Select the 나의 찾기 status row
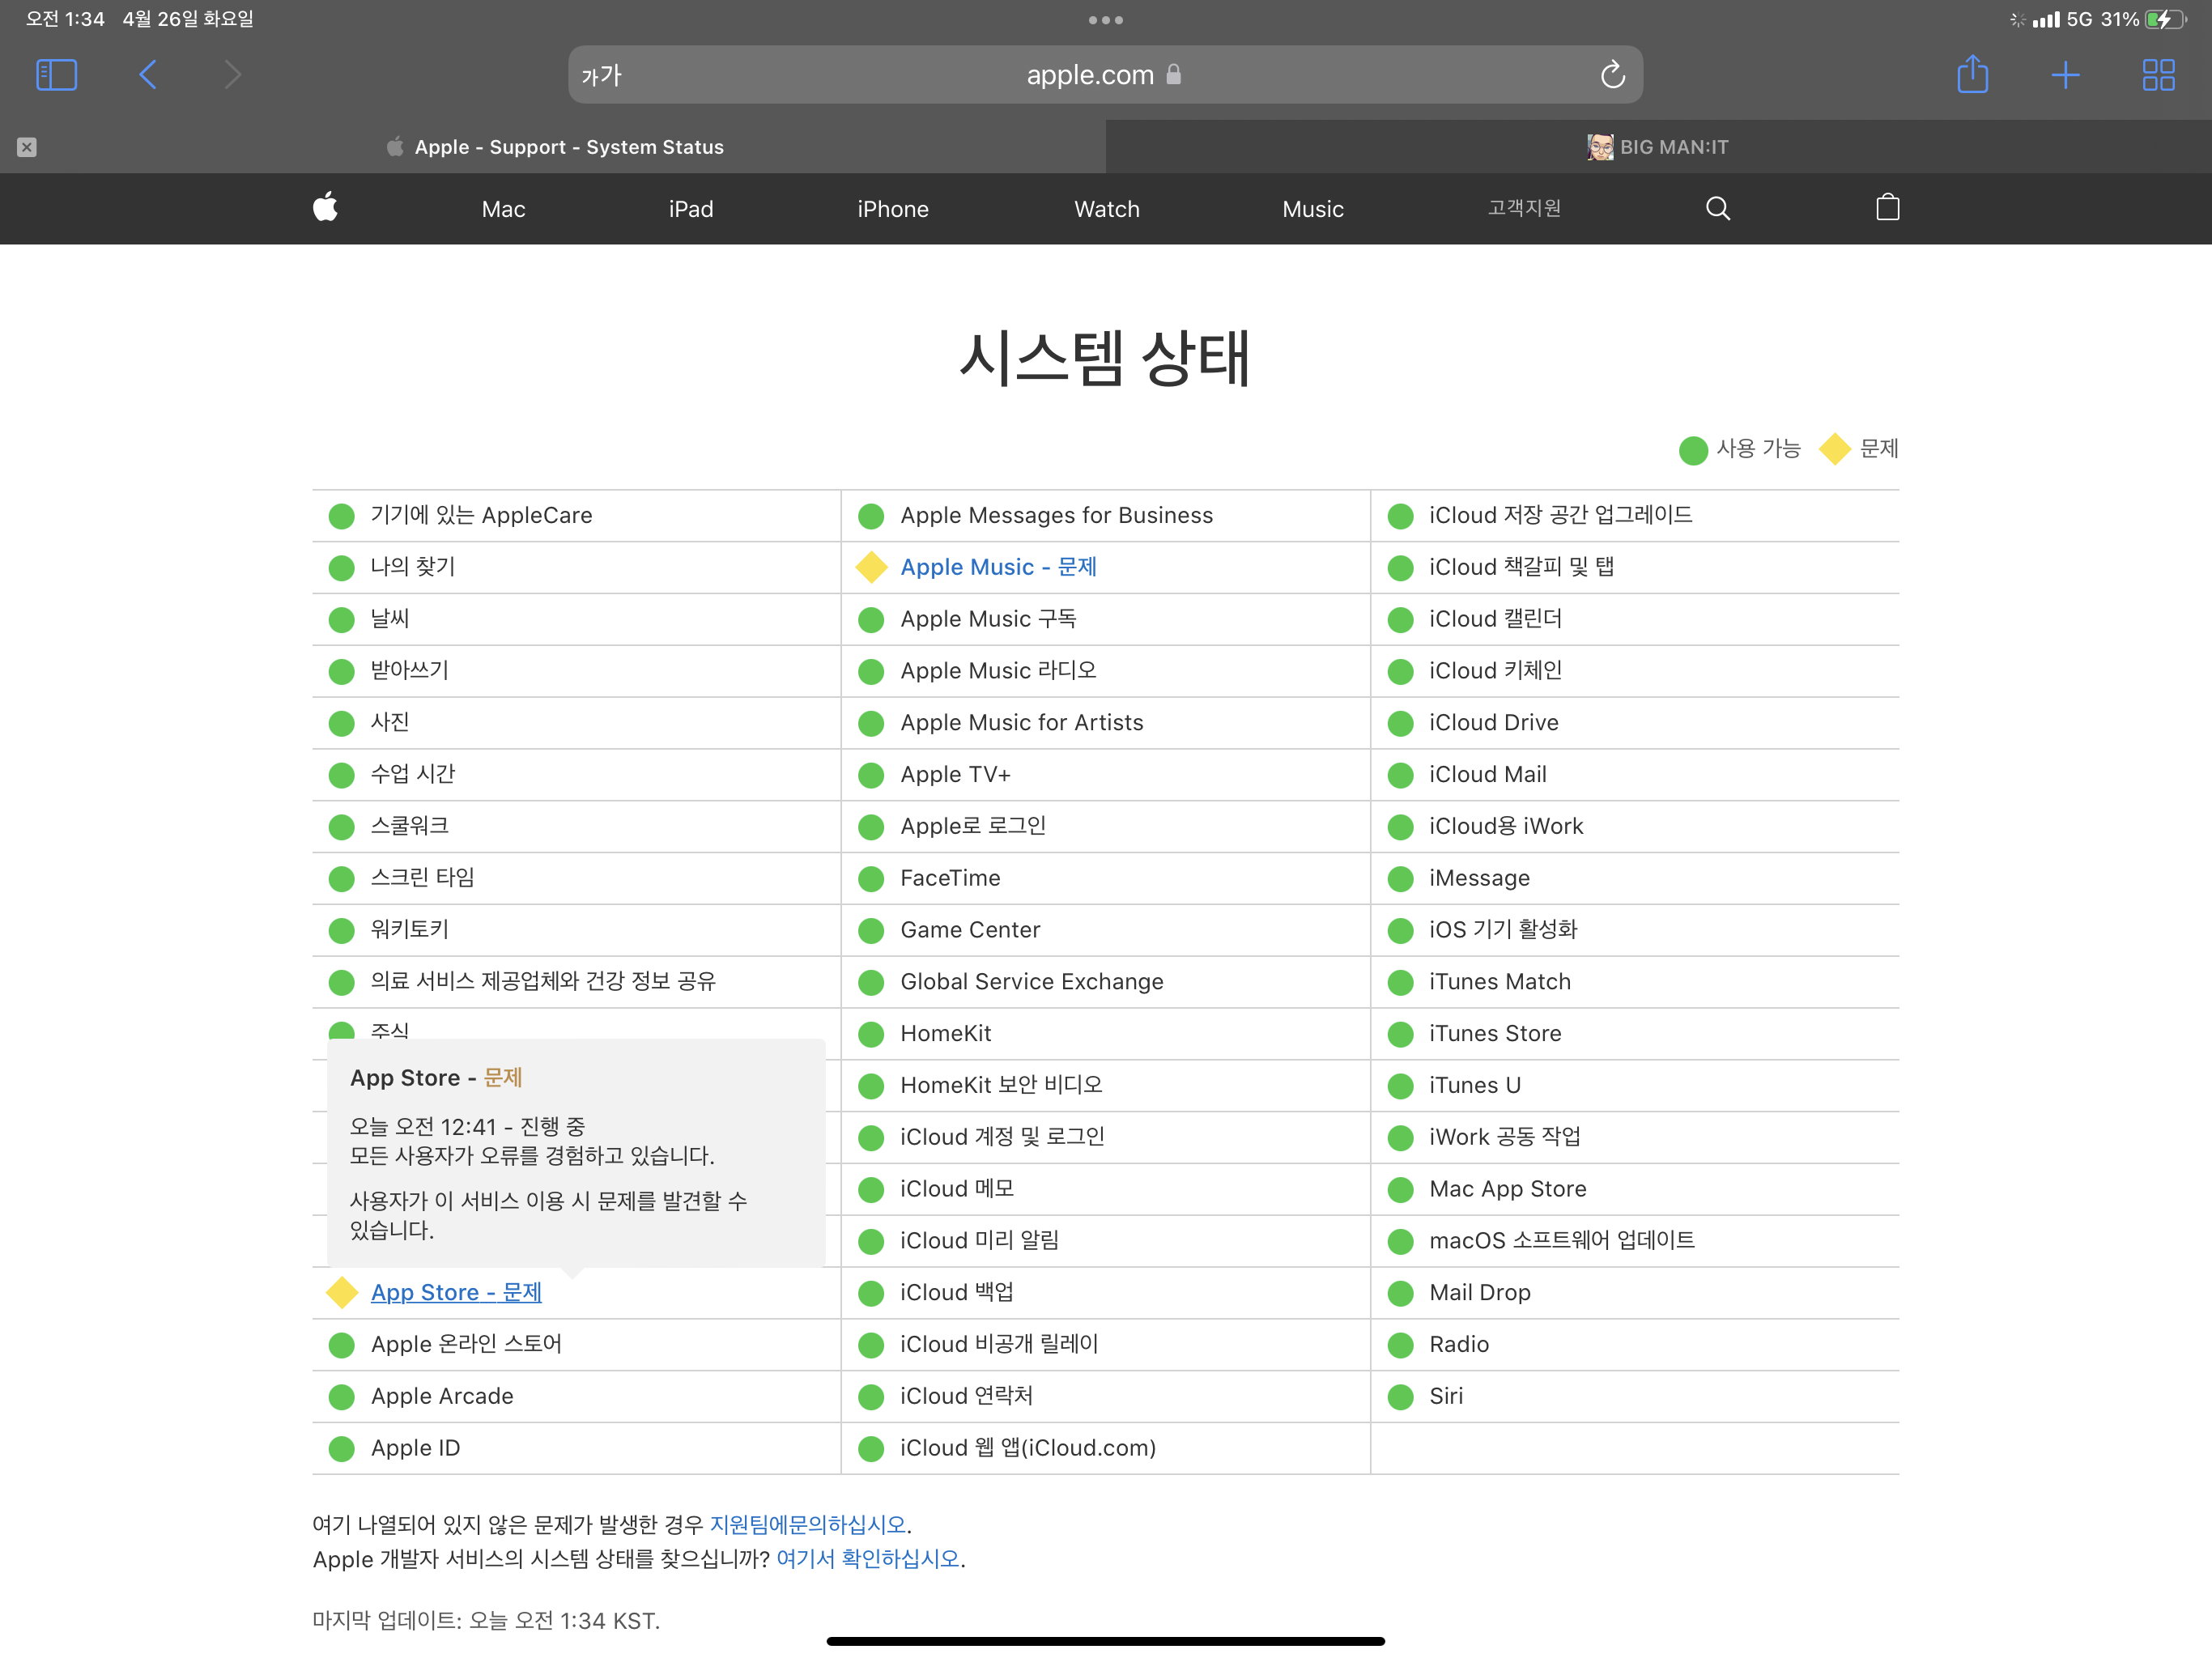 (x=576, y=567)
